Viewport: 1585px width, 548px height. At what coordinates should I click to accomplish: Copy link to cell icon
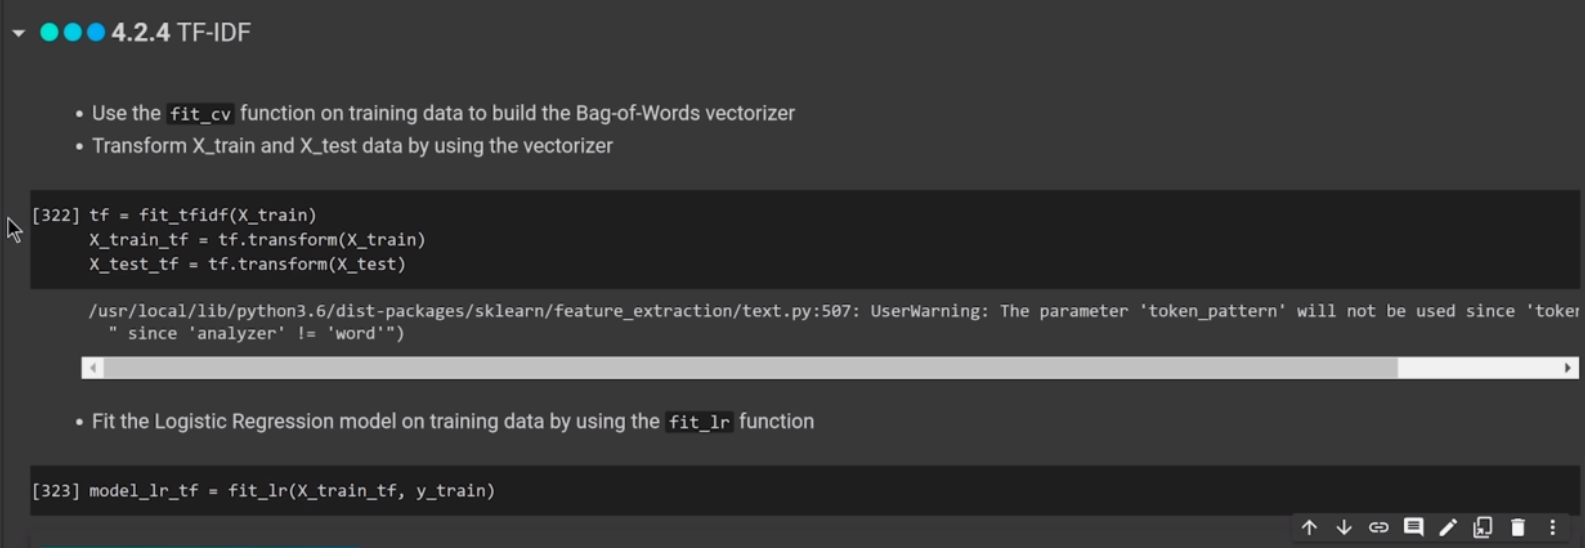point(1379,527)
